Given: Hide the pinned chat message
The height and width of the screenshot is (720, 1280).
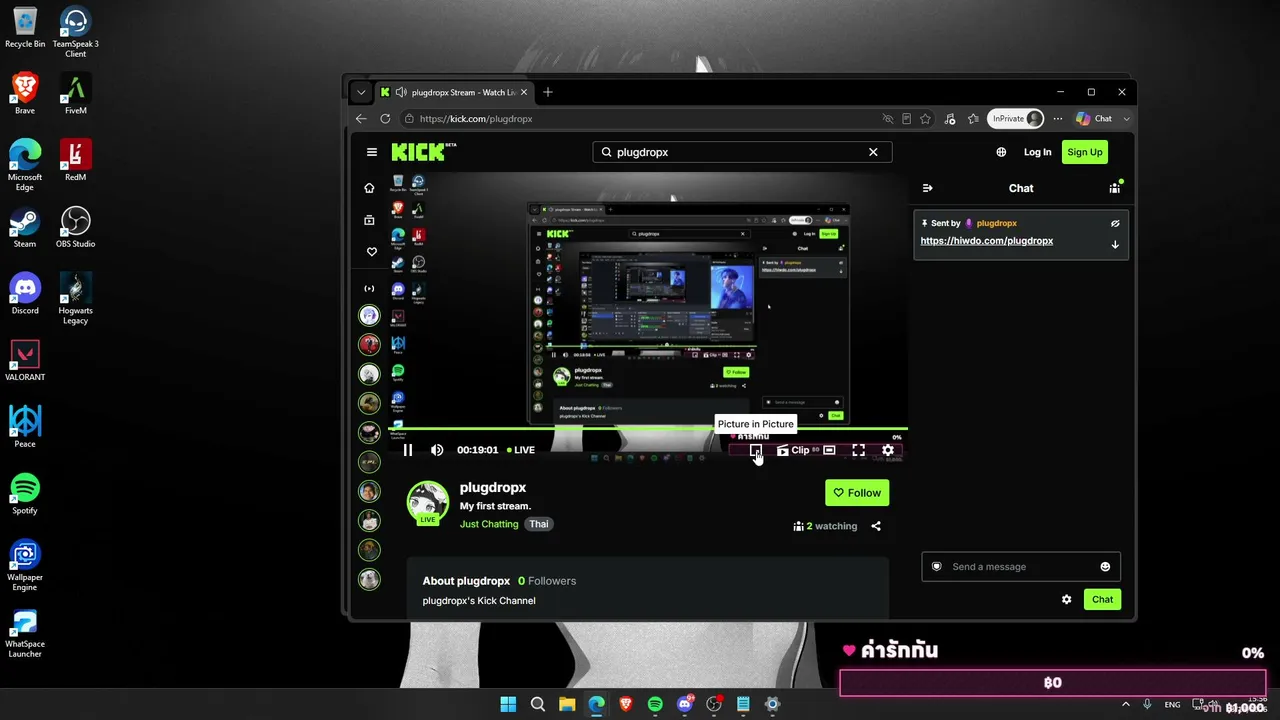Looking at the screenshot, I should coord(1115,223).
